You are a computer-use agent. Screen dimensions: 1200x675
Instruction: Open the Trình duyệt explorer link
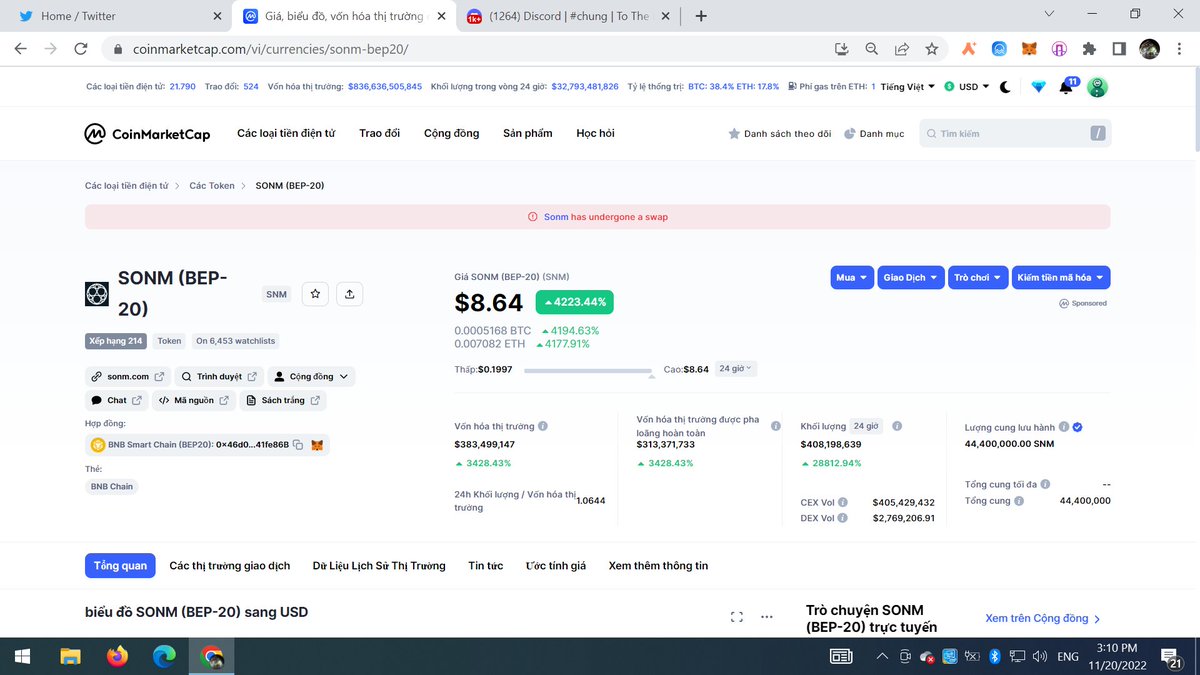[x=219, y=377]
